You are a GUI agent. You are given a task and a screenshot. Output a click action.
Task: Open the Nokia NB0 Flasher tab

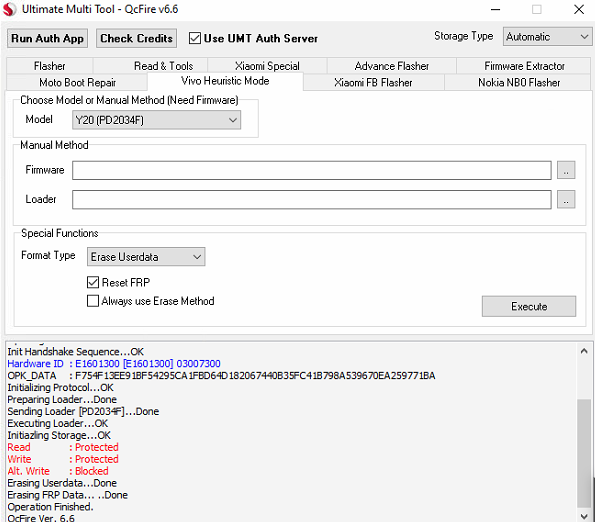click(518, 82)
